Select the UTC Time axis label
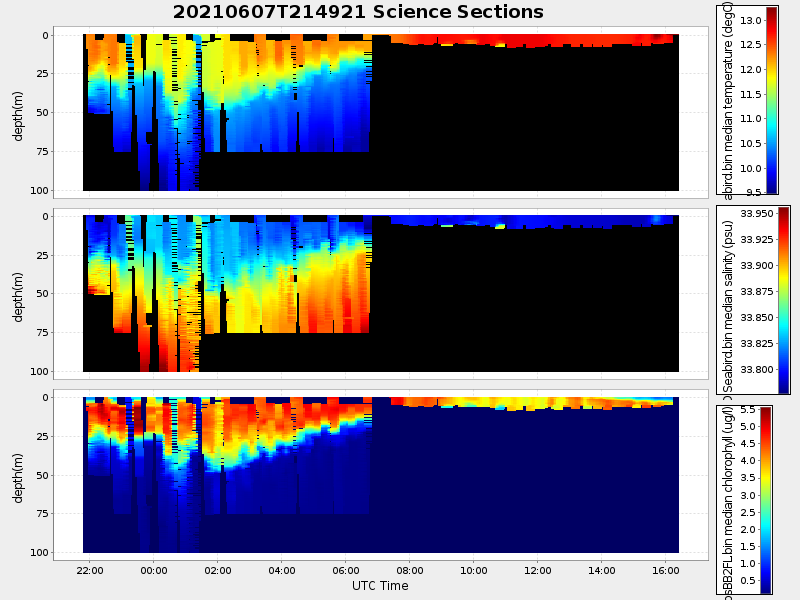The image size is (800, 600). click(x=380, y=586)
